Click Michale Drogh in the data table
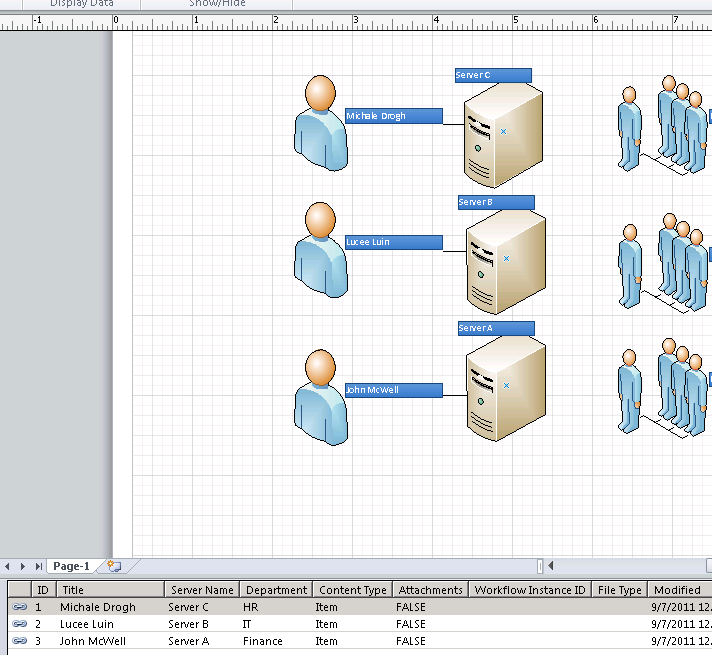 tap(98, 607)
